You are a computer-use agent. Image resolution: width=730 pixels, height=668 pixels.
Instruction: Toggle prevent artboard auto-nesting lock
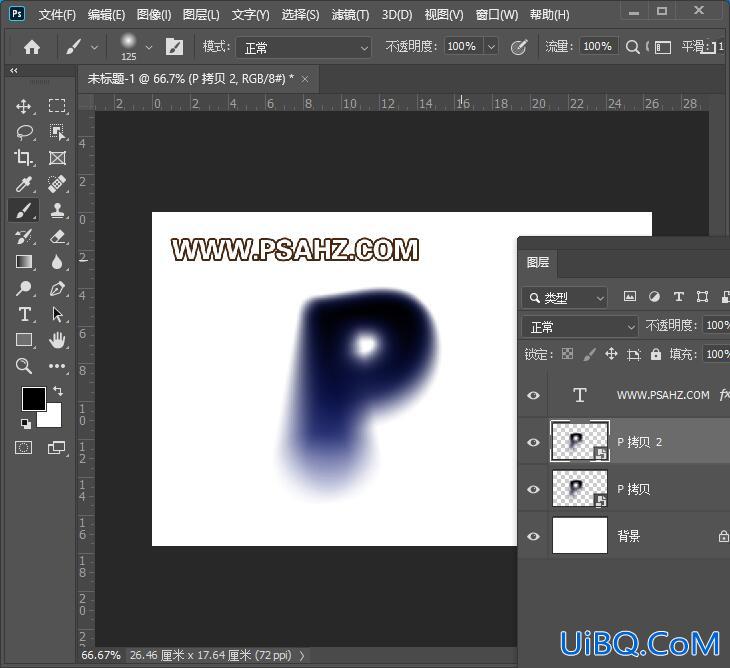(x=634, y=355)
